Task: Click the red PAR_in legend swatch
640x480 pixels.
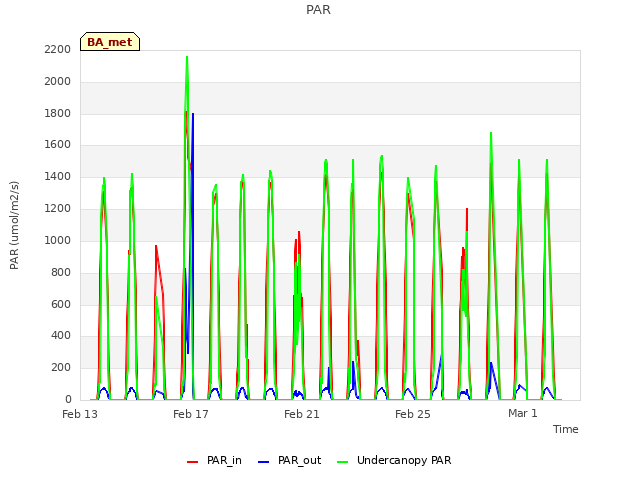Action: (x=192, y=462)
